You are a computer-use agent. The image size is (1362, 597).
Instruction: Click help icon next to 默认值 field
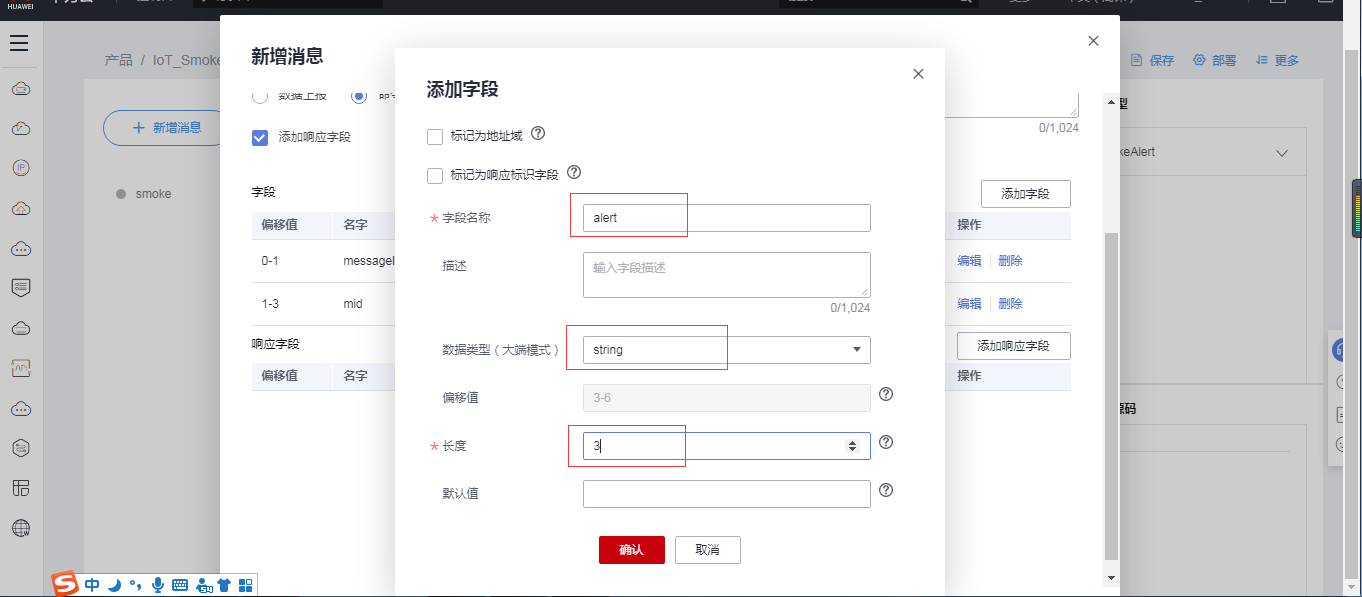tap(886, 491)
